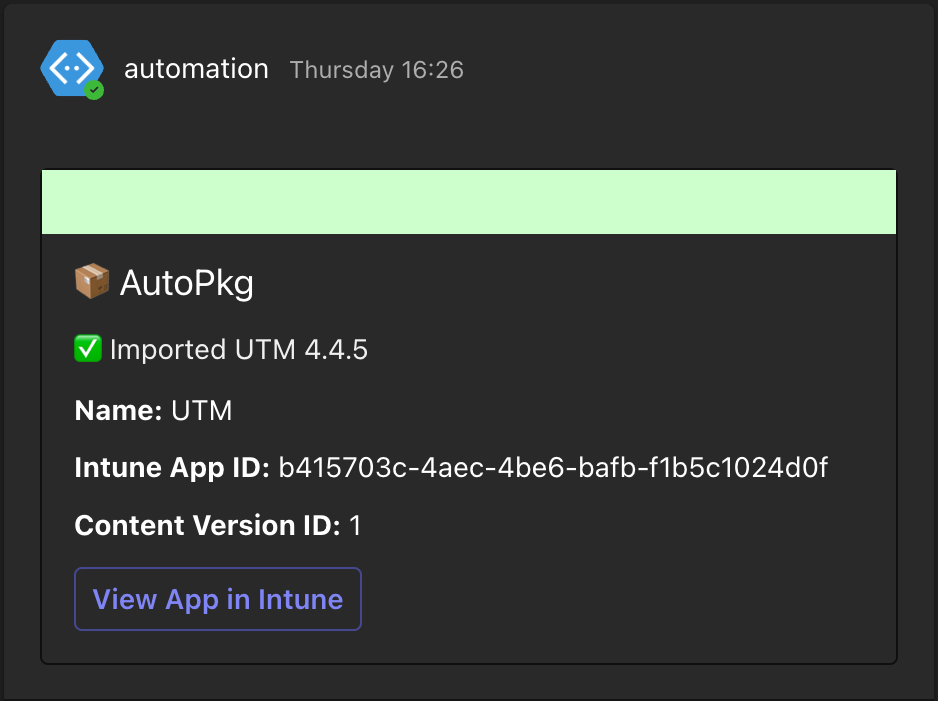Image resolution: width=938 pixels, height=701 pixels.
Task: Click the Intune App ID label
Action: pos(171,467)
